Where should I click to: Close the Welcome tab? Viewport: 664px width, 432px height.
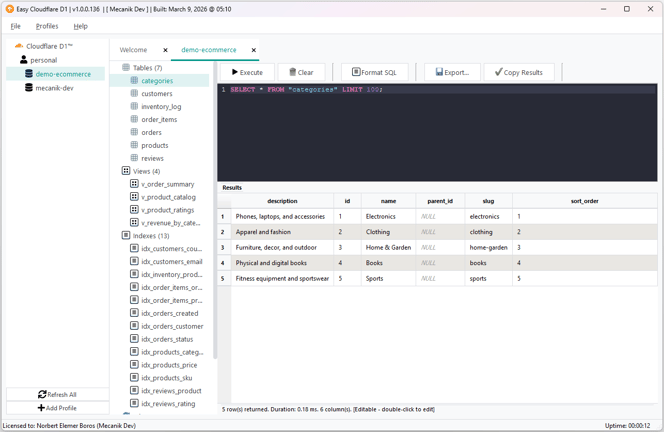coord(165,50)
